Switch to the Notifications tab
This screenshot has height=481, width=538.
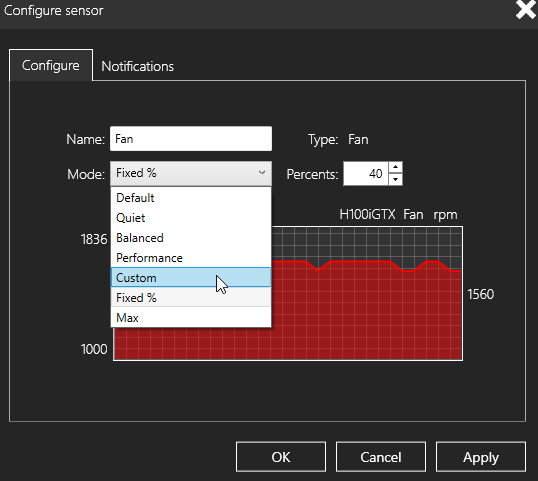point(137,66)
